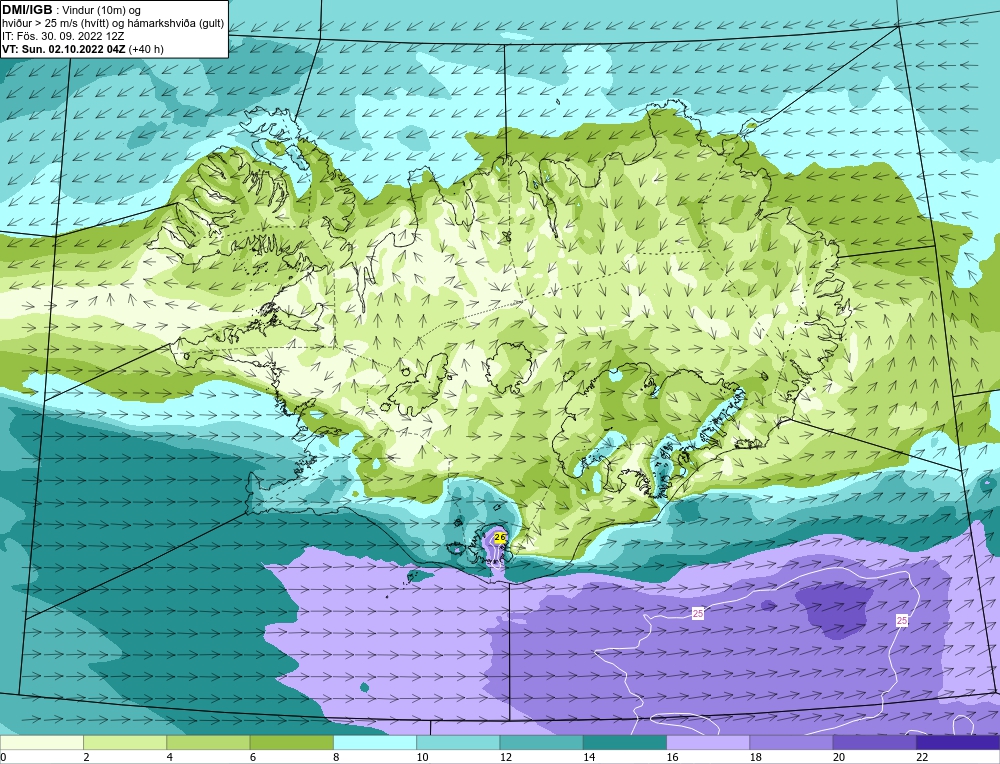The image size is (1000, 764).
Task: Select the "VT: Sun. 02.10.2022 04Z" valid time
Action: pyautogui.click(x=64, y=49)
